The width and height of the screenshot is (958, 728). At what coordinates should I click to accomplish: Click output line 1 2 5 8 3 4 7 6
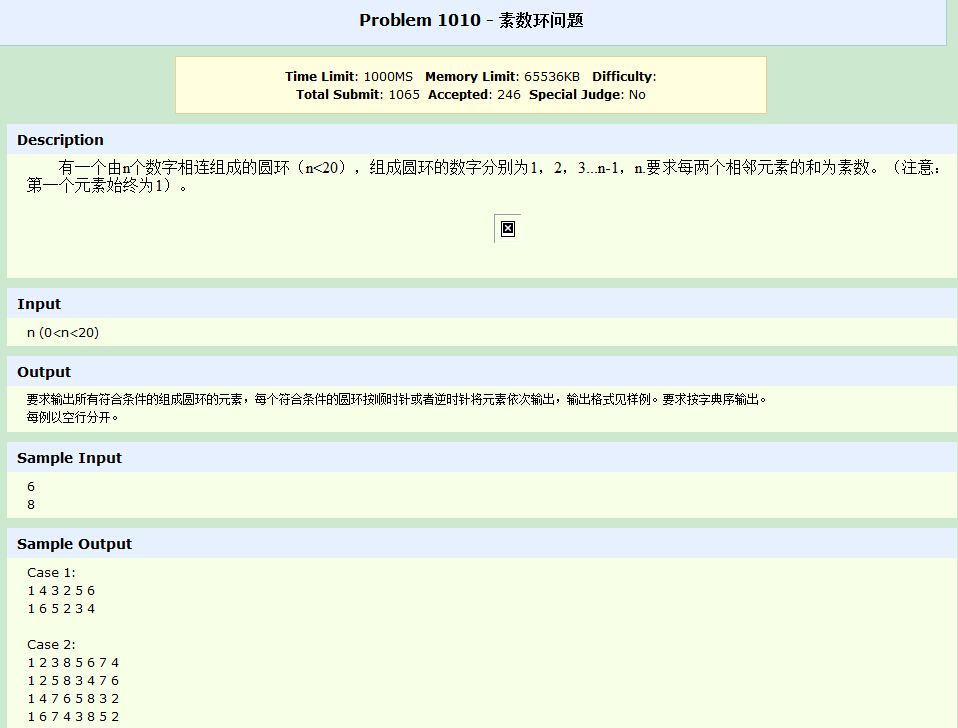point(73,680)
